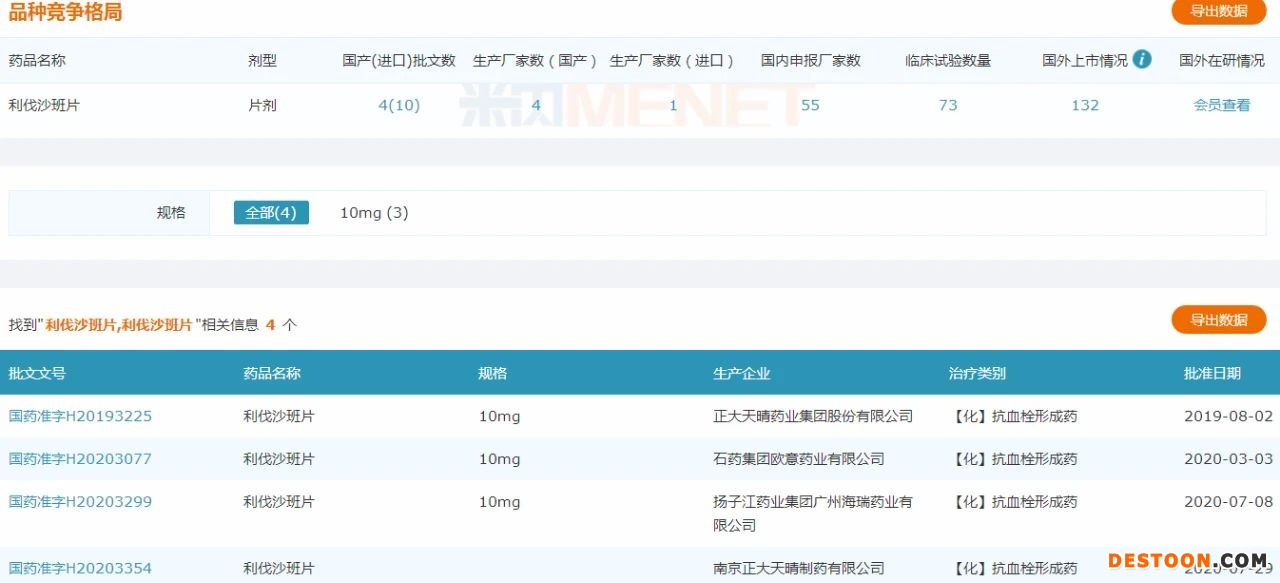This screenshot has height=583, width=1280.
Task: Click the info icon beside 国外上市情况
Action: tap(1142, 59)
